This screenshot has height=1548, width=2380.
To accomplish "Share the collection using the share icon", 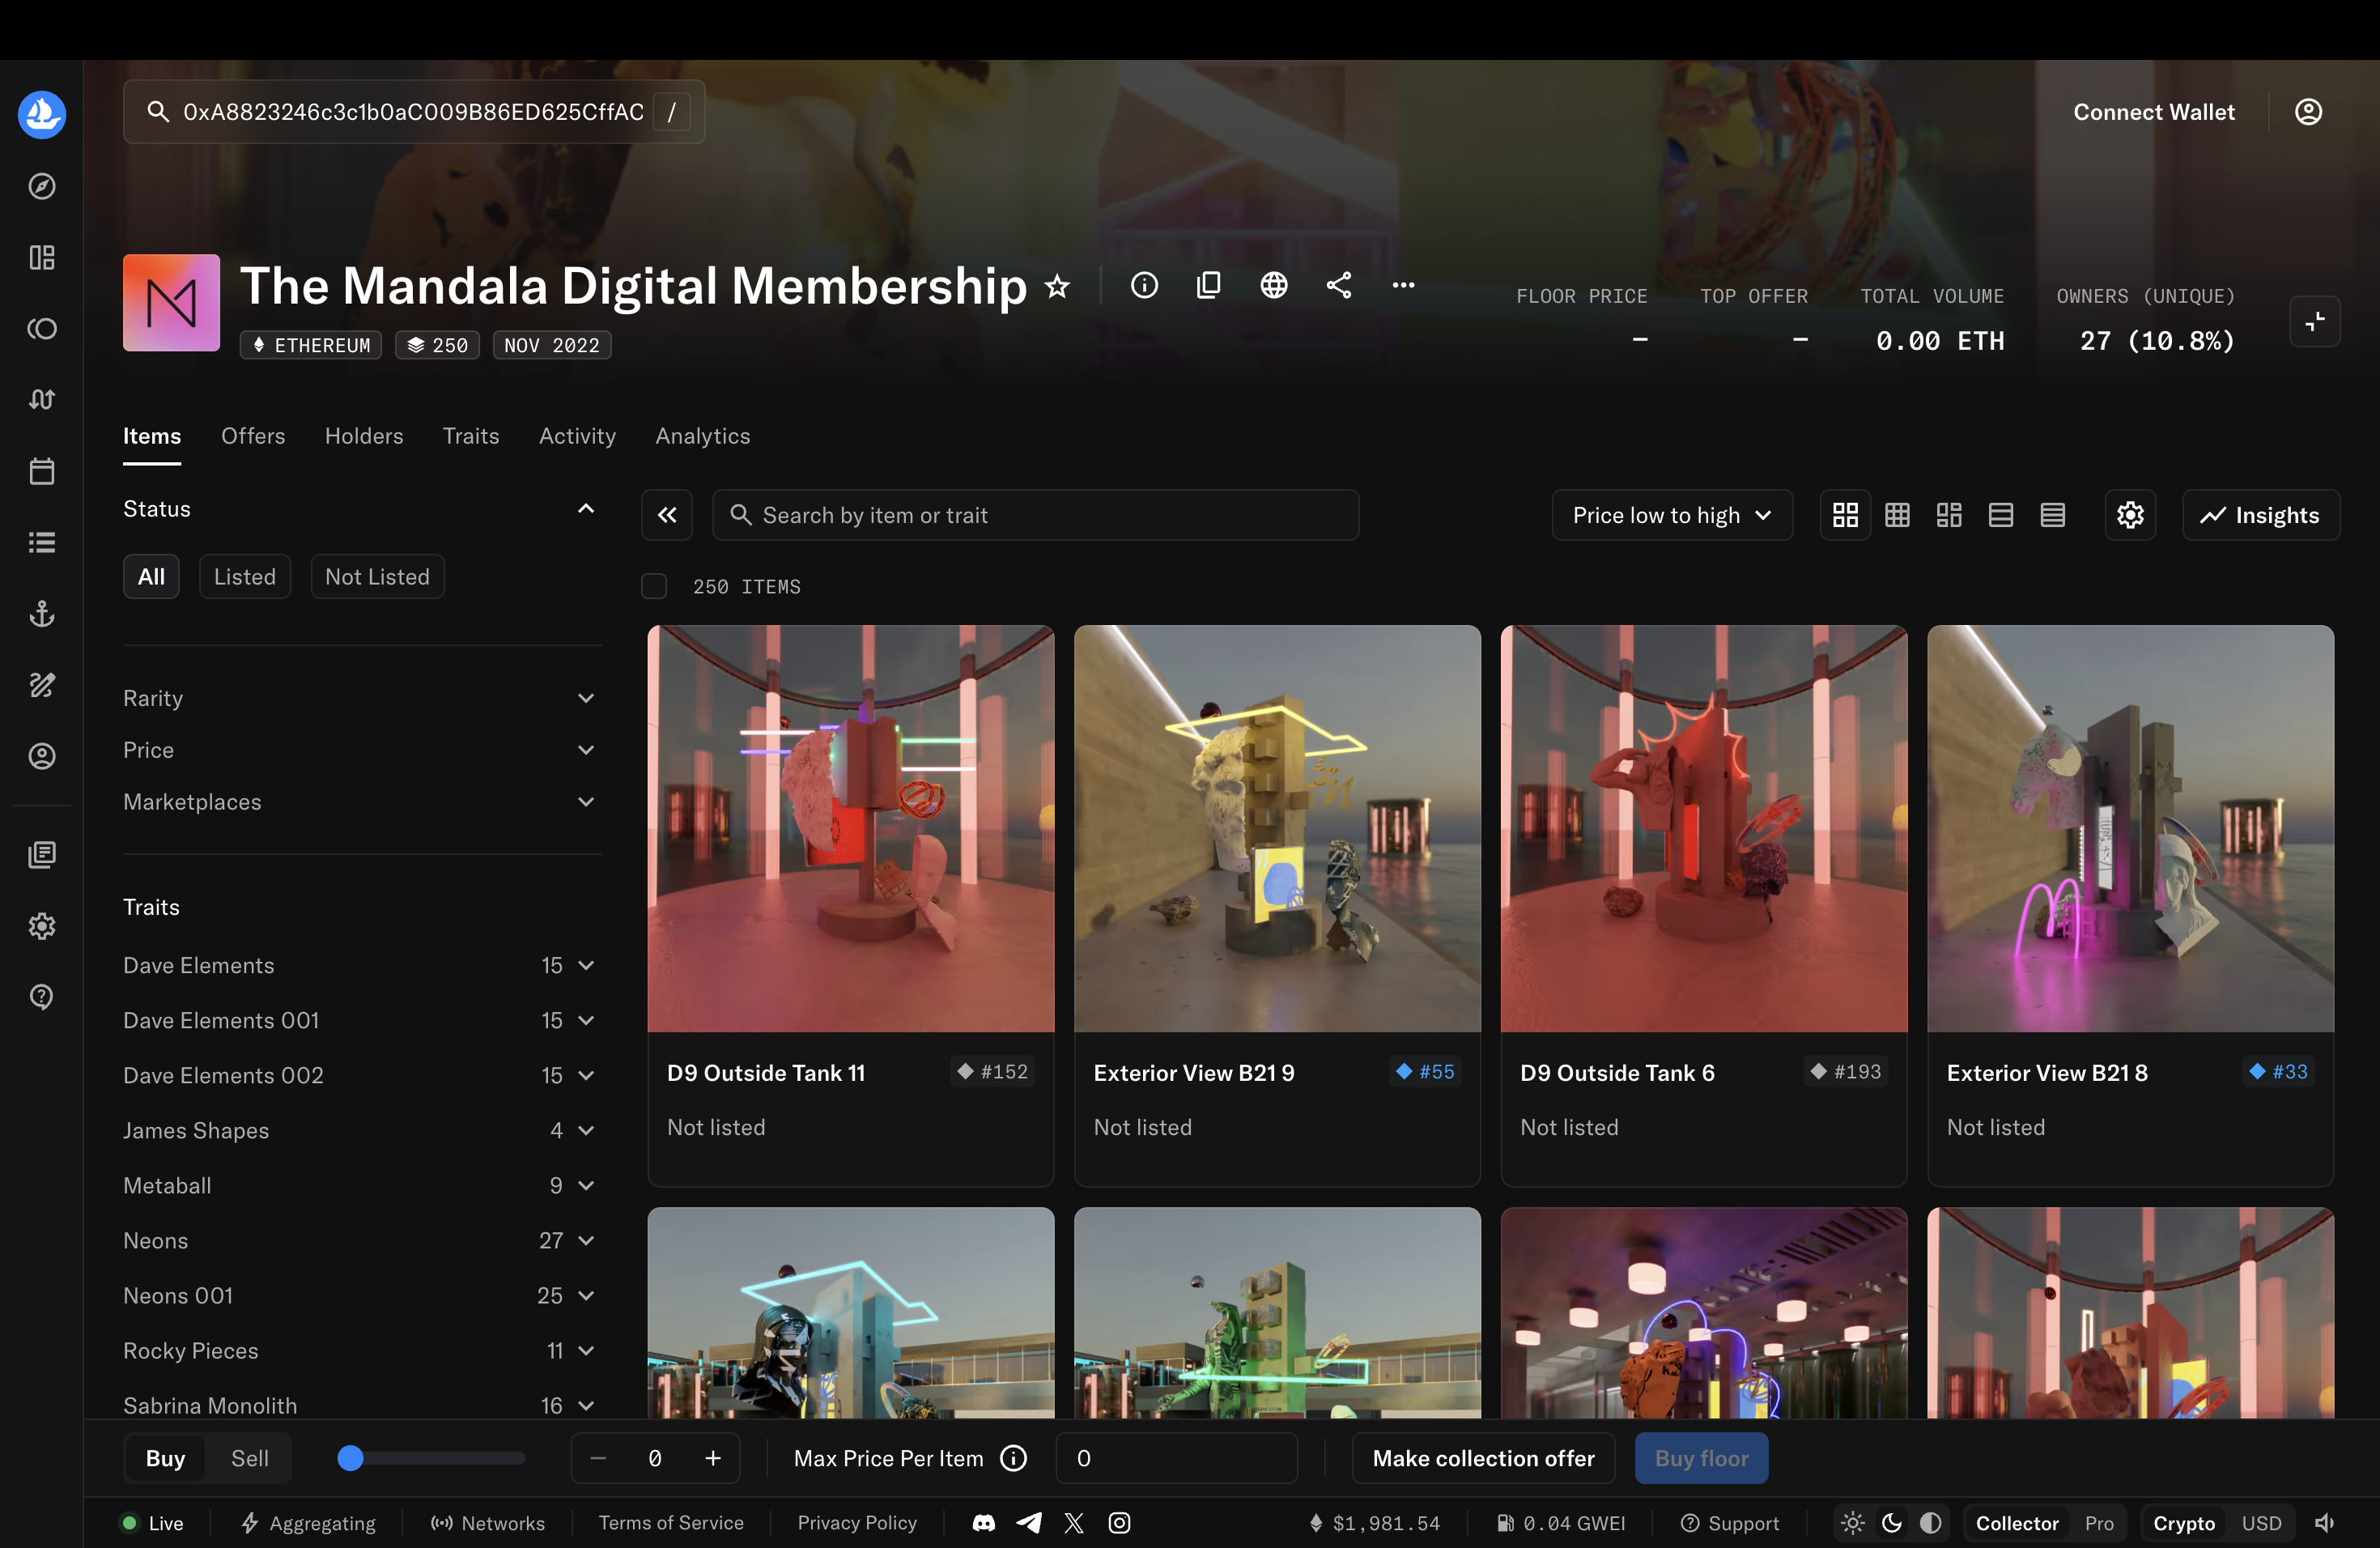I will 1339,285.
